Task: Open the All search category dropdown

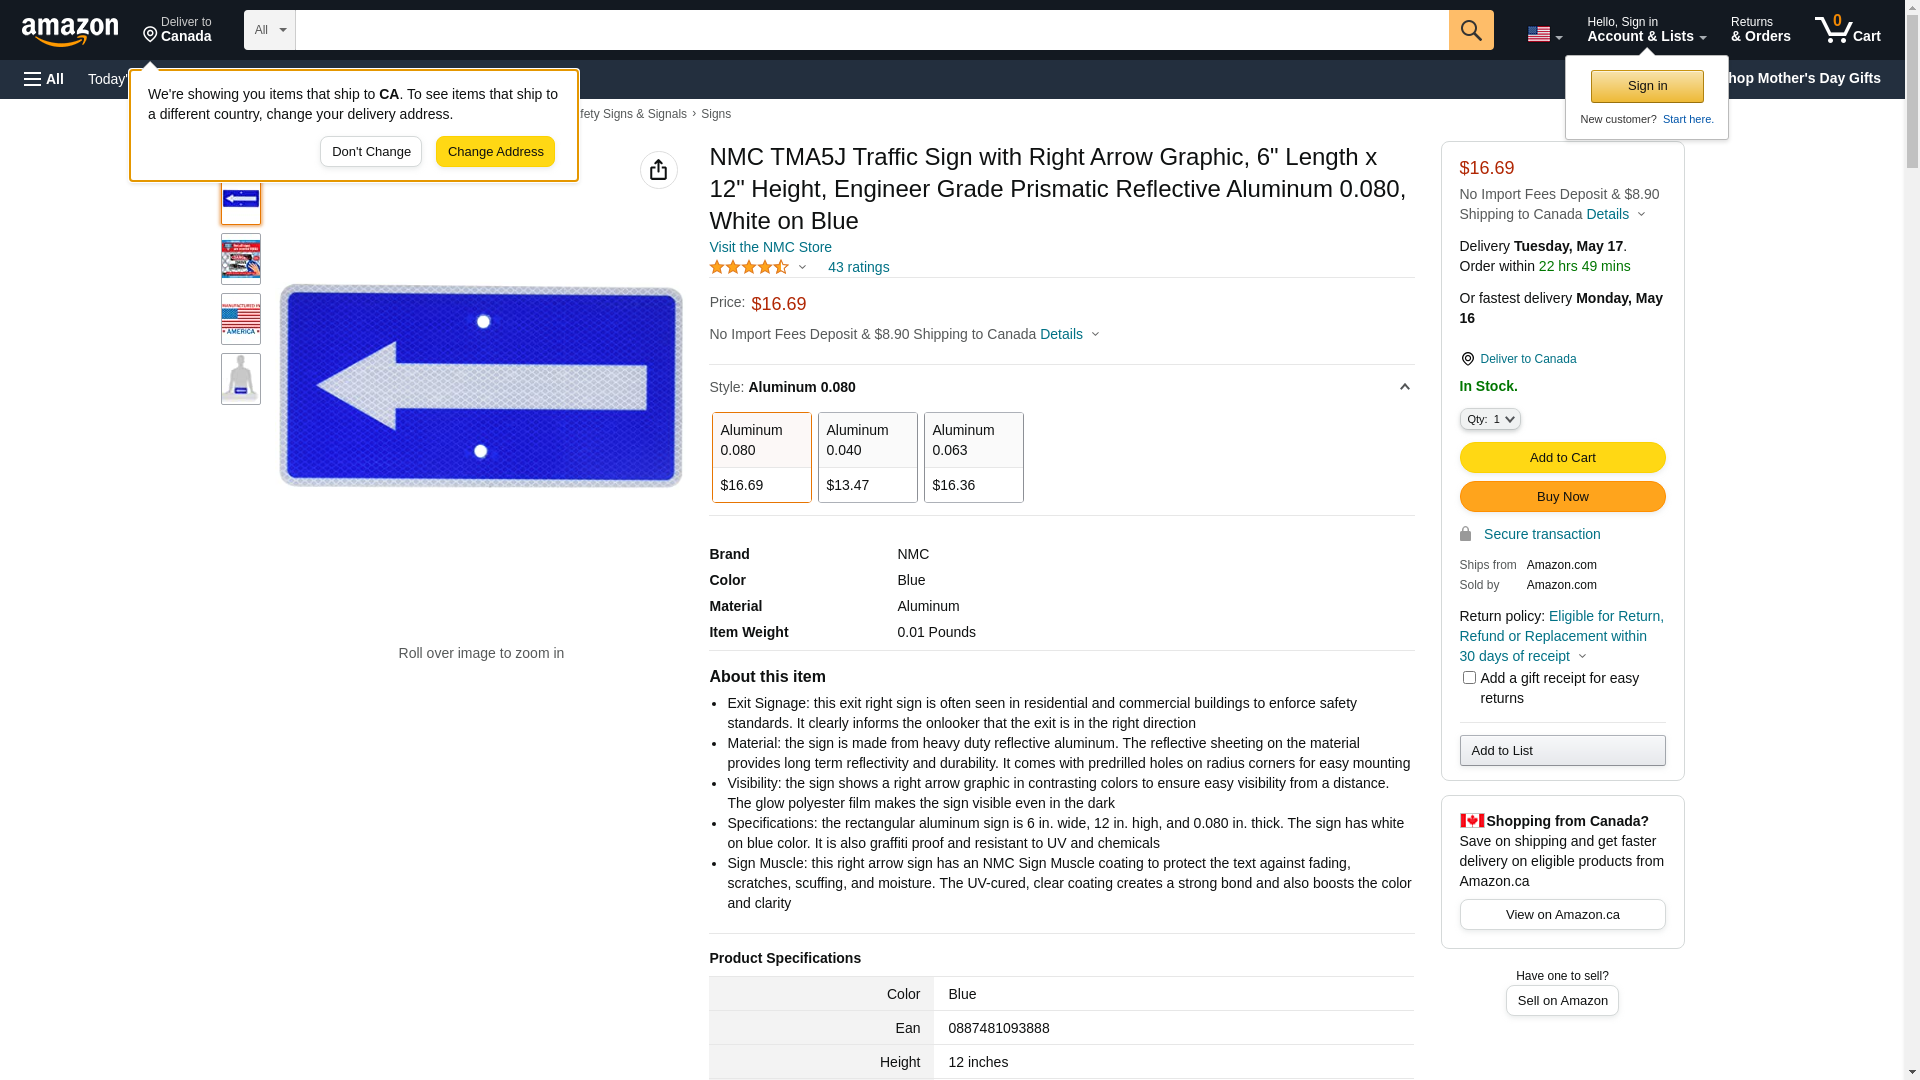Action: [x=269, y=30]
